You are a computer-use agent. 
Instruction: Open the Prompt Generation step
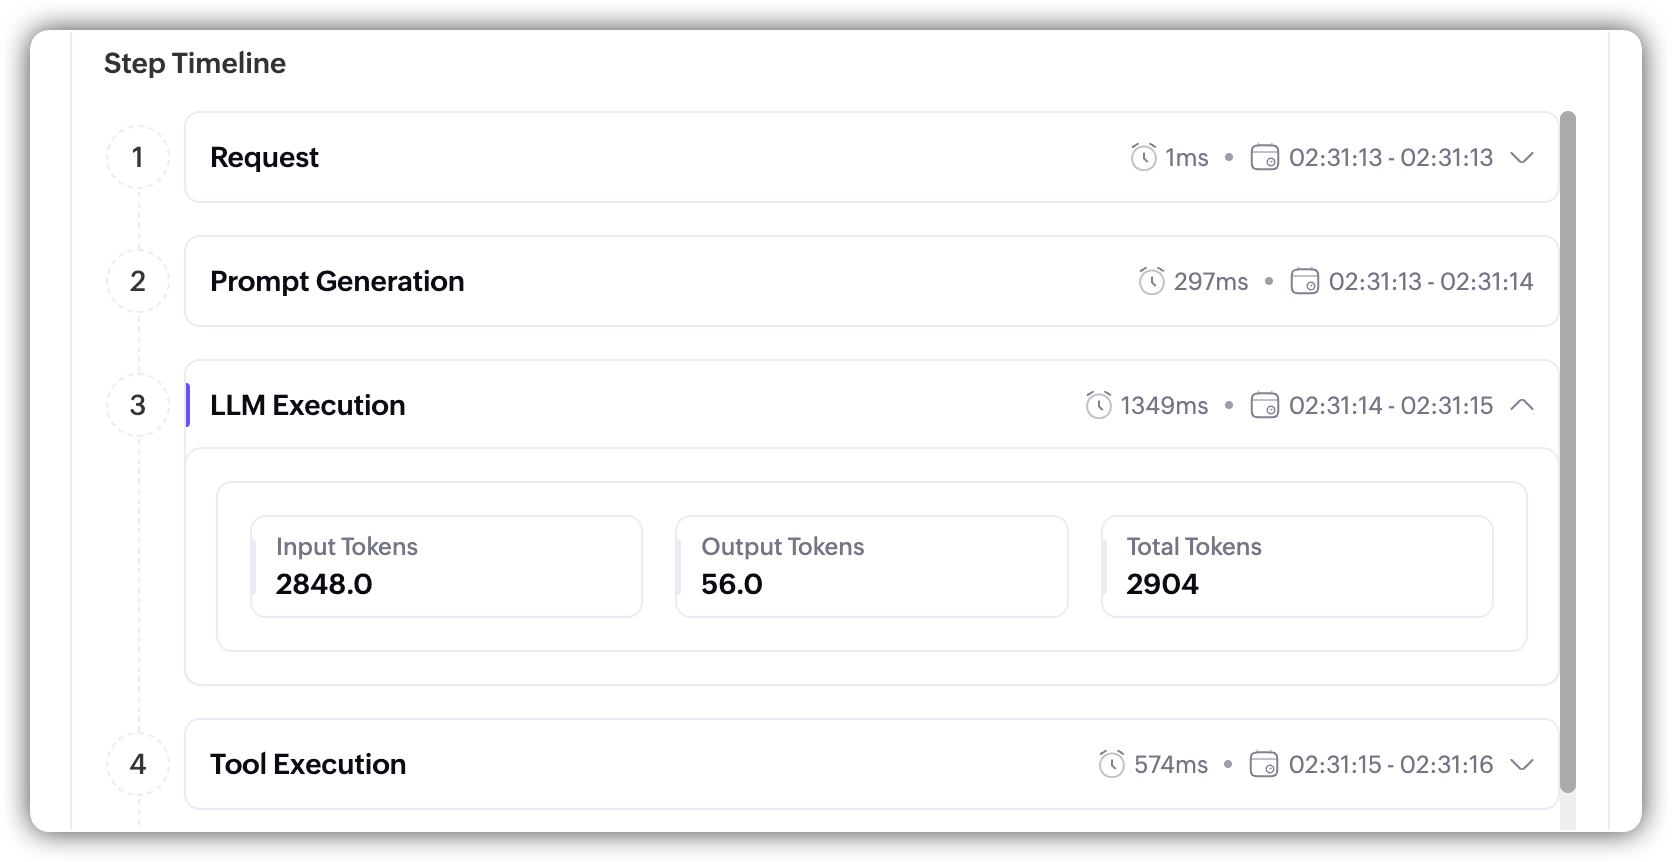(x=337, y=281)
